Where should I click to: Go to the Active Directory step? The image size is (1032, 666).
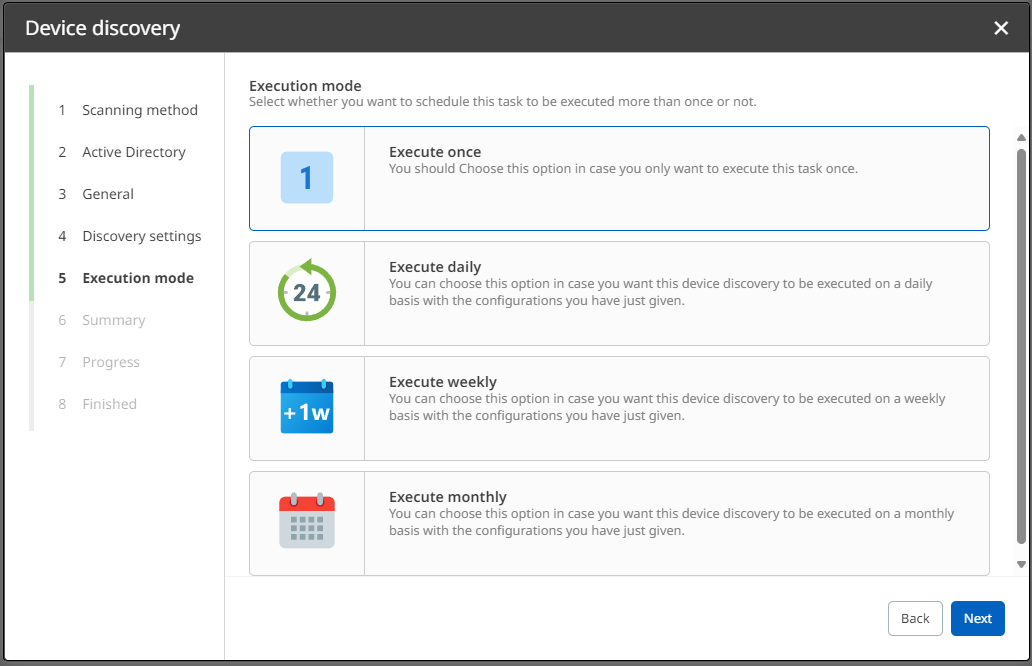click(x=134, y=152)
